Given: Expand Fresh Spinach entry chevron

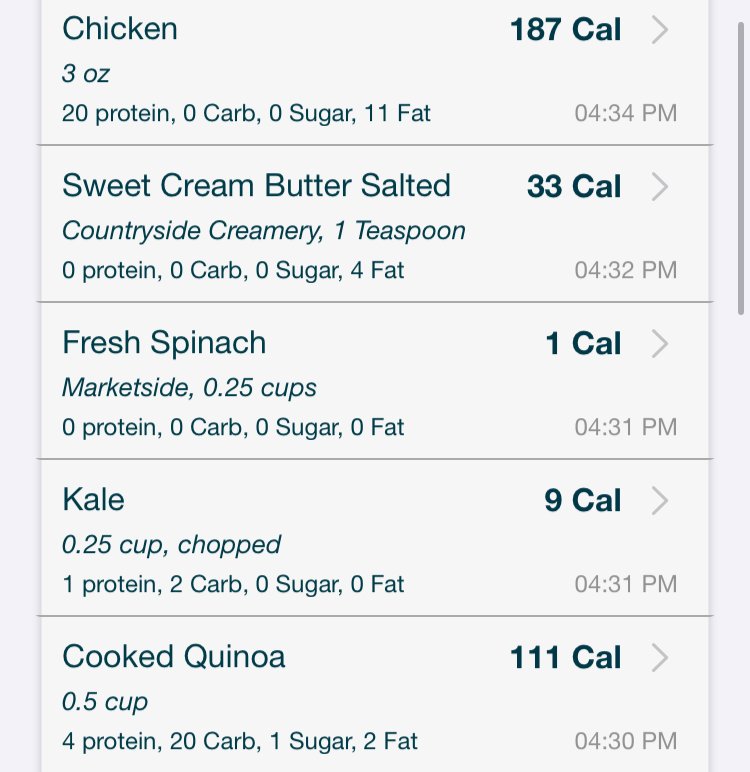Looking at the screenshot, I should pos(660,344).
